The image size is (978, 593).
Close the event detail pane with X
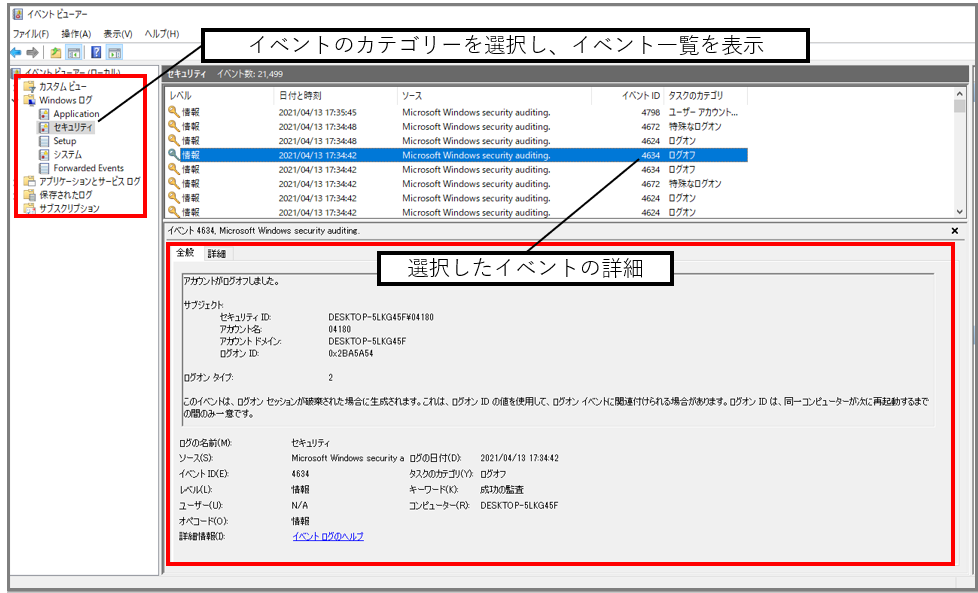click(954, 231)
